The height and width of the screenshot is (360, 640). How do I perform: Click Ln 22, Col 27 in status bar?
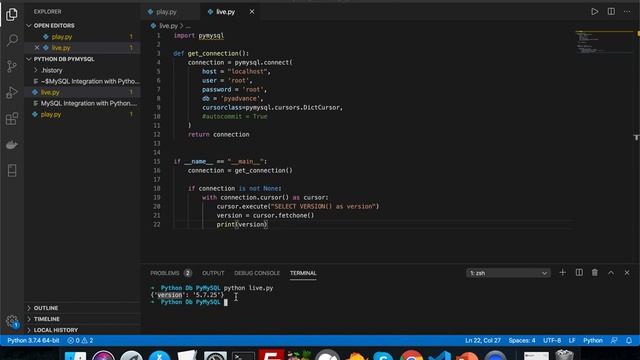482,340
